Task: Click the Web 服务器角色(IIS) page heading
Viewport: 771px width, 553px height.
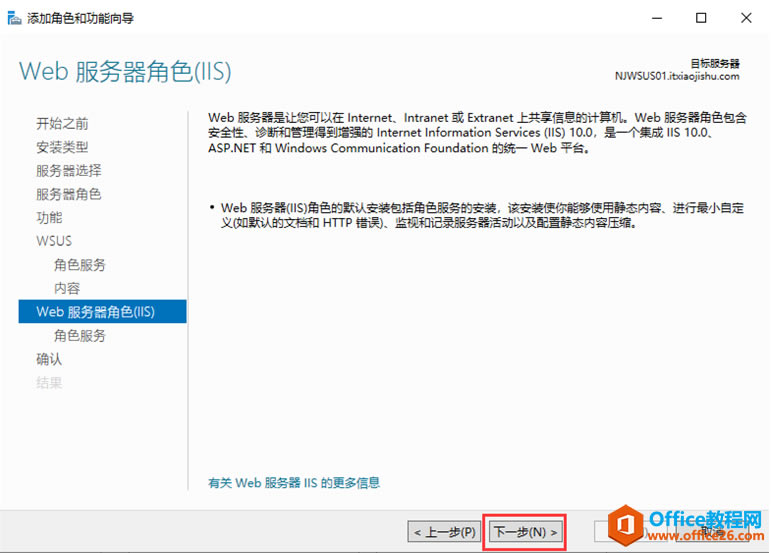Action: coord(125,72)
